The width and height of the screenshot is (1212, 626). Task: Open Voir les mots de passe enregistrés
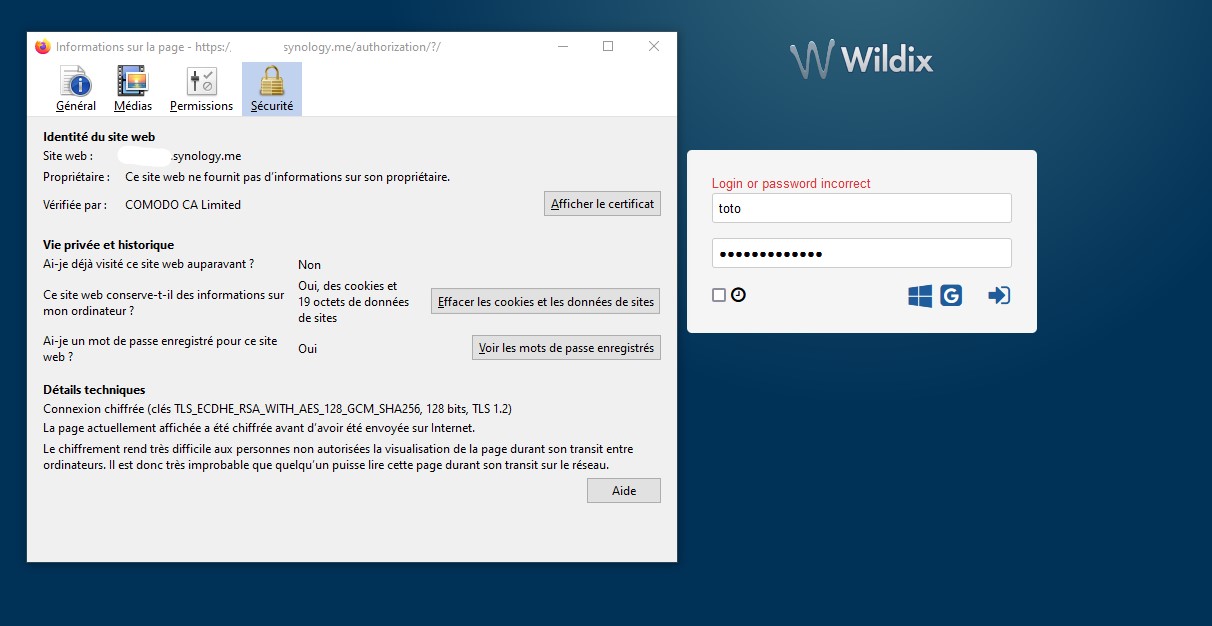tap(566, 348)
